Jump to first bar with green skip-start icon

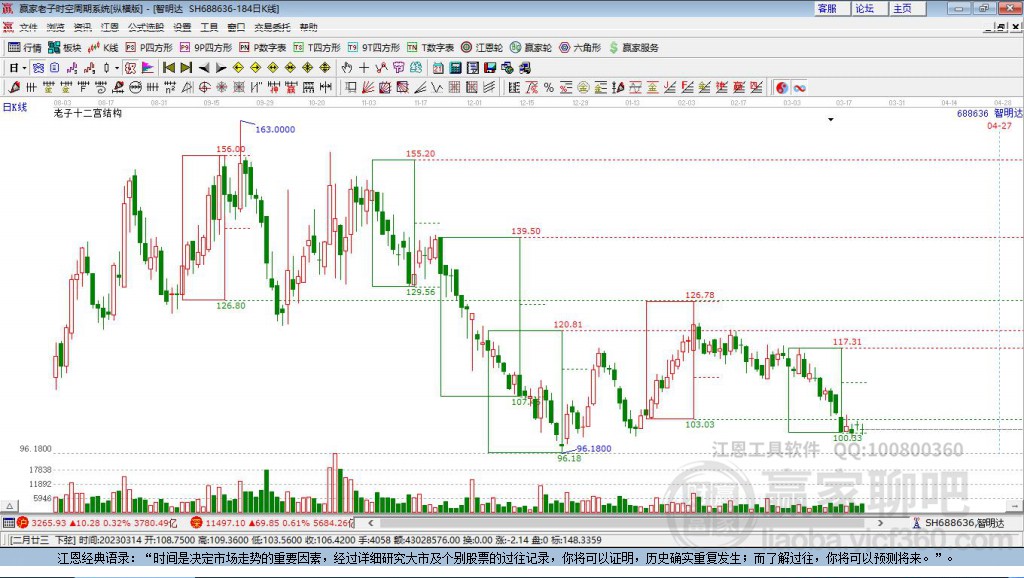coord(169,67)
